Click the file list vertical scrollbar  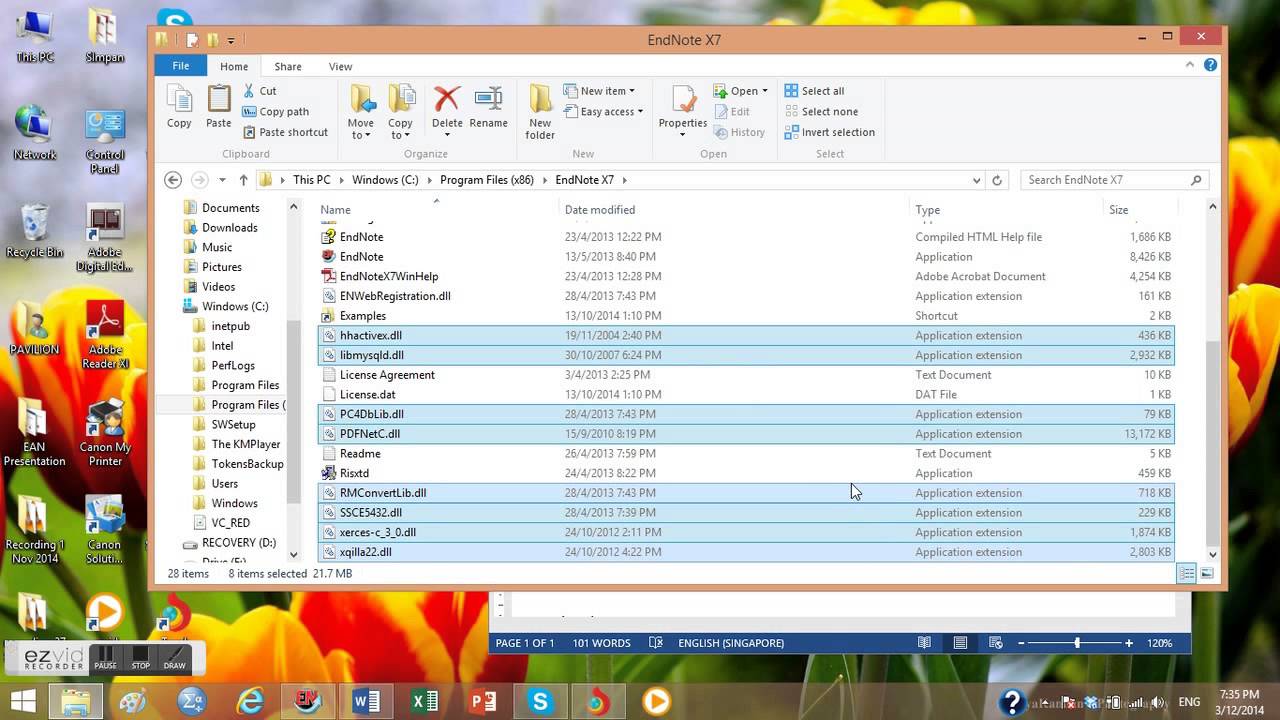[x=1213, y=442]
